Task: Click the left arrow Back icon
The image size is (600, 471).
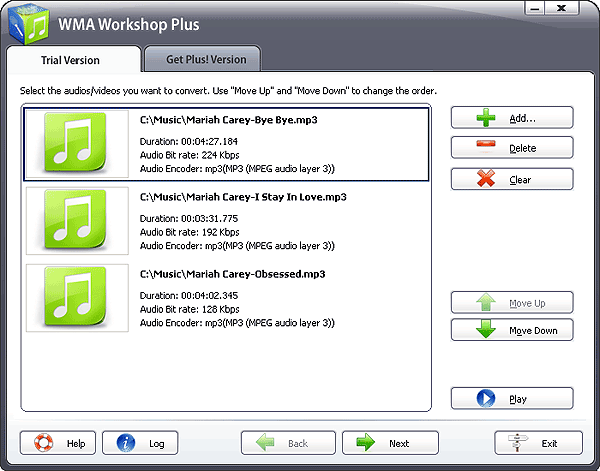Action: (x=265, y=443)
